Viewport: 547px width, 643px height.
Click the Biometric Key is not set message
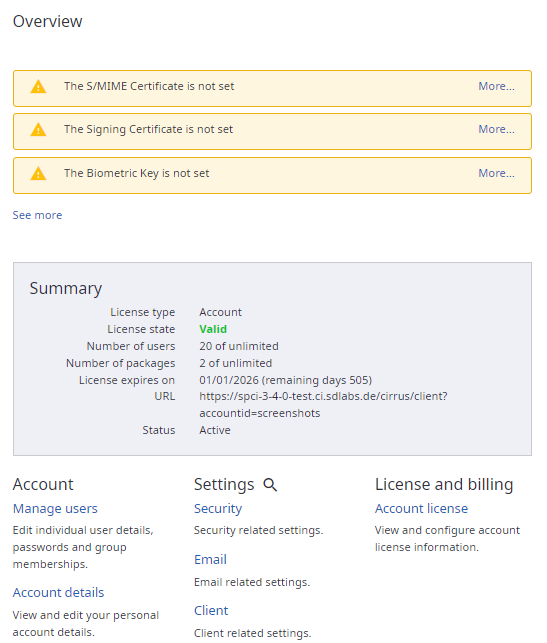click(x=137, y=173)
